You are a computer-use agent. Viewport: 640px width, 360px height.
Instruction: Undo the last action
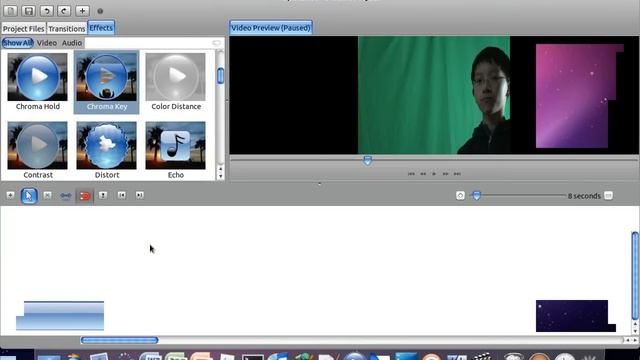pyautogui.click(x=47, y=11)
